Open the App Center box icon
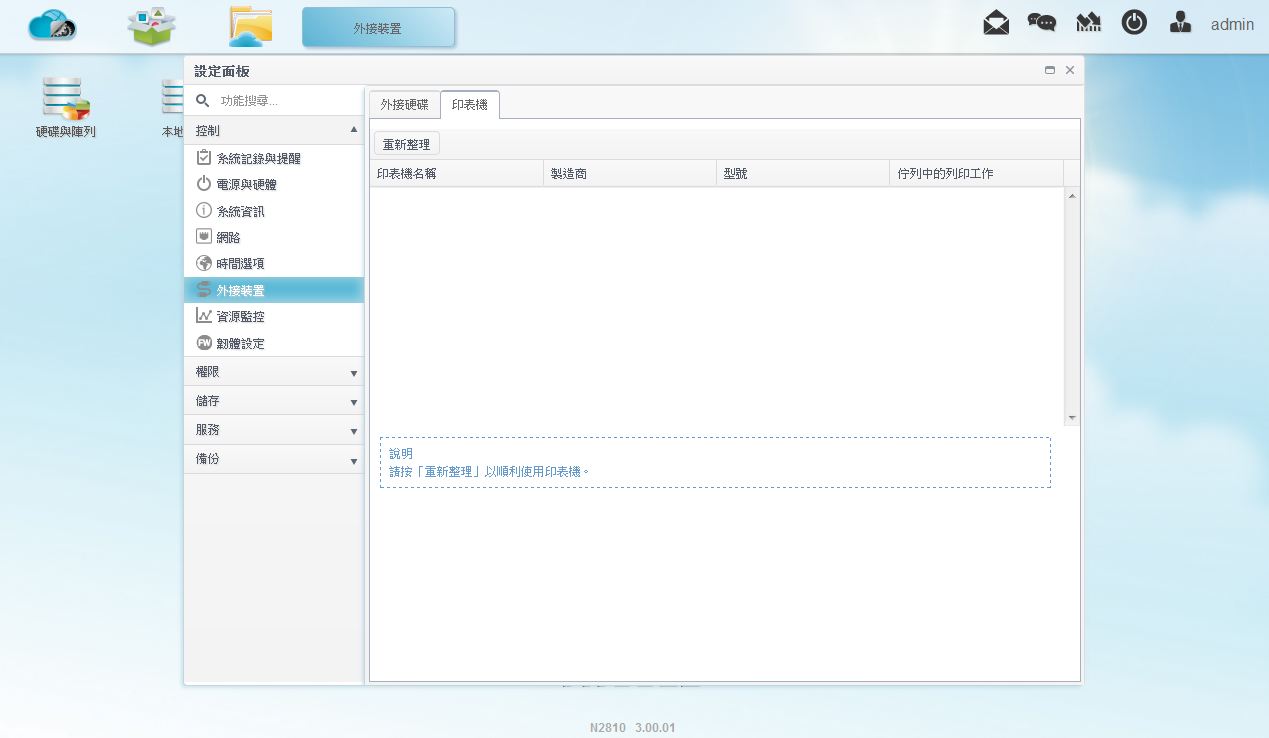 click(152, 26)
